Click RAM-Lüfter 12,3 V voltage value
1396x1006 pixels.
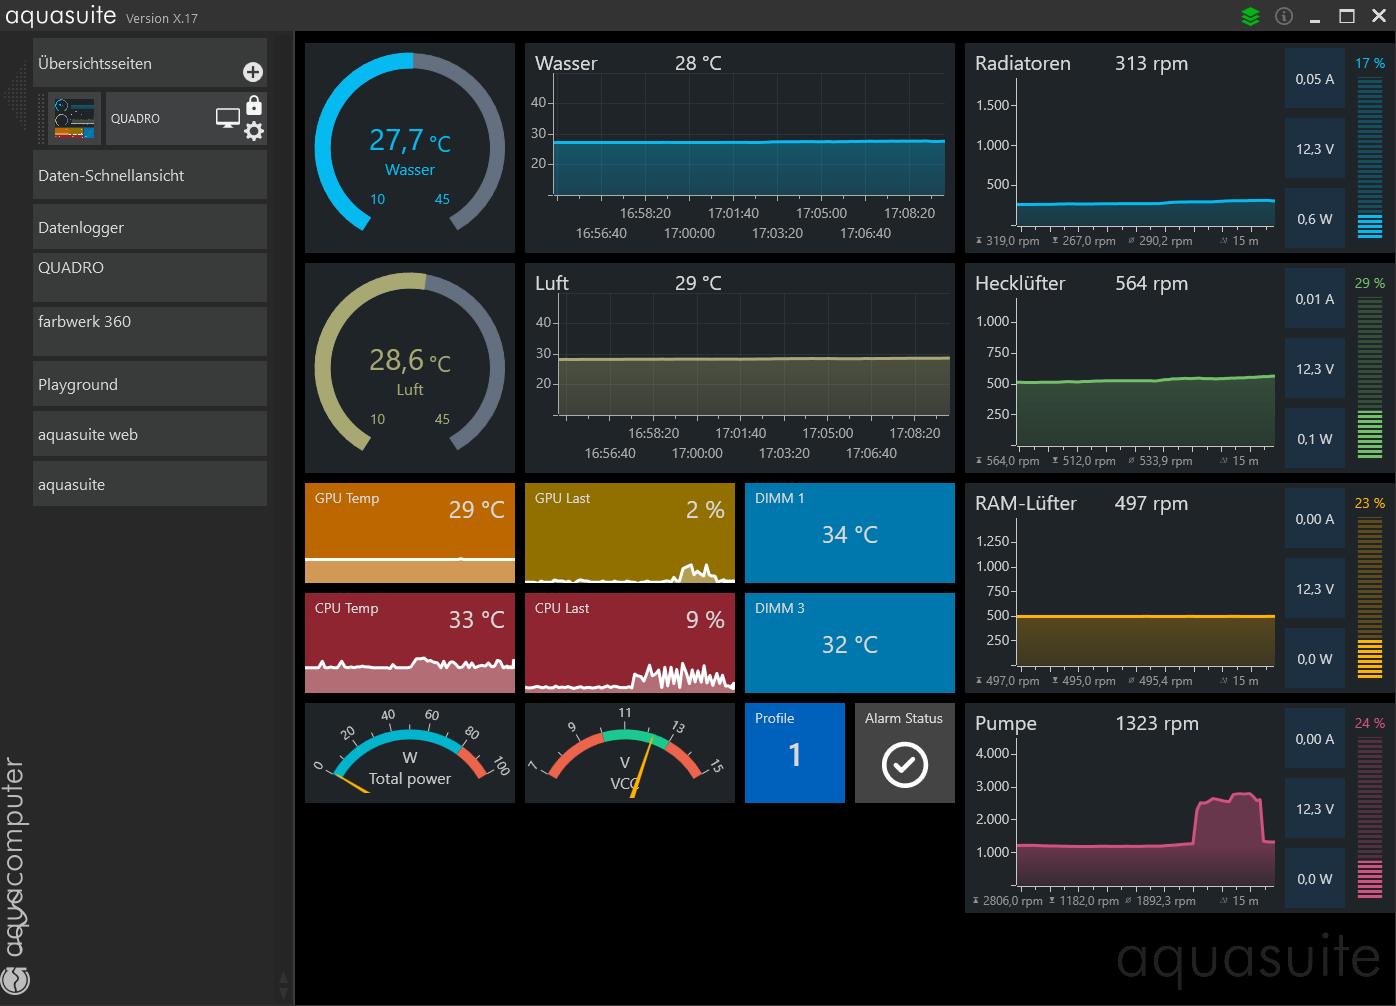[1315, 589]
